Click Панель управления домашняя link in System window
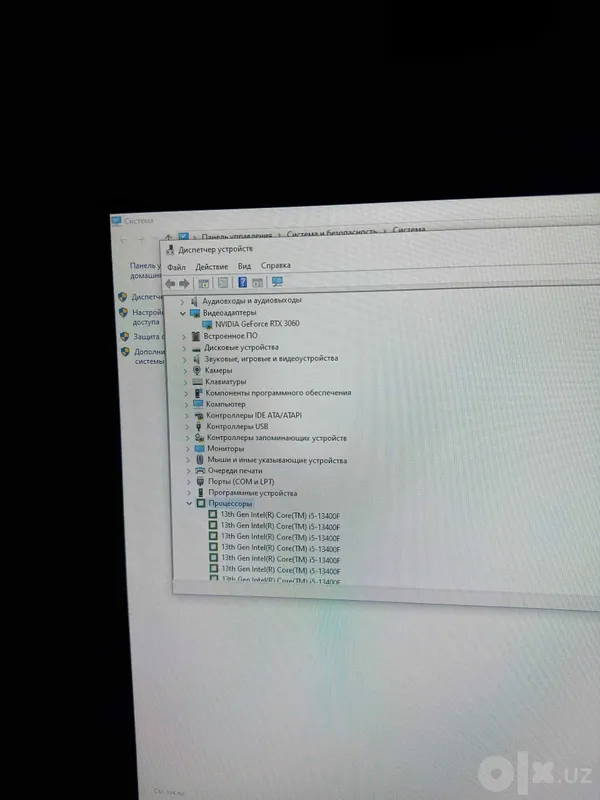The width and height of the screenshot is (600, 800). click(145, 270)
